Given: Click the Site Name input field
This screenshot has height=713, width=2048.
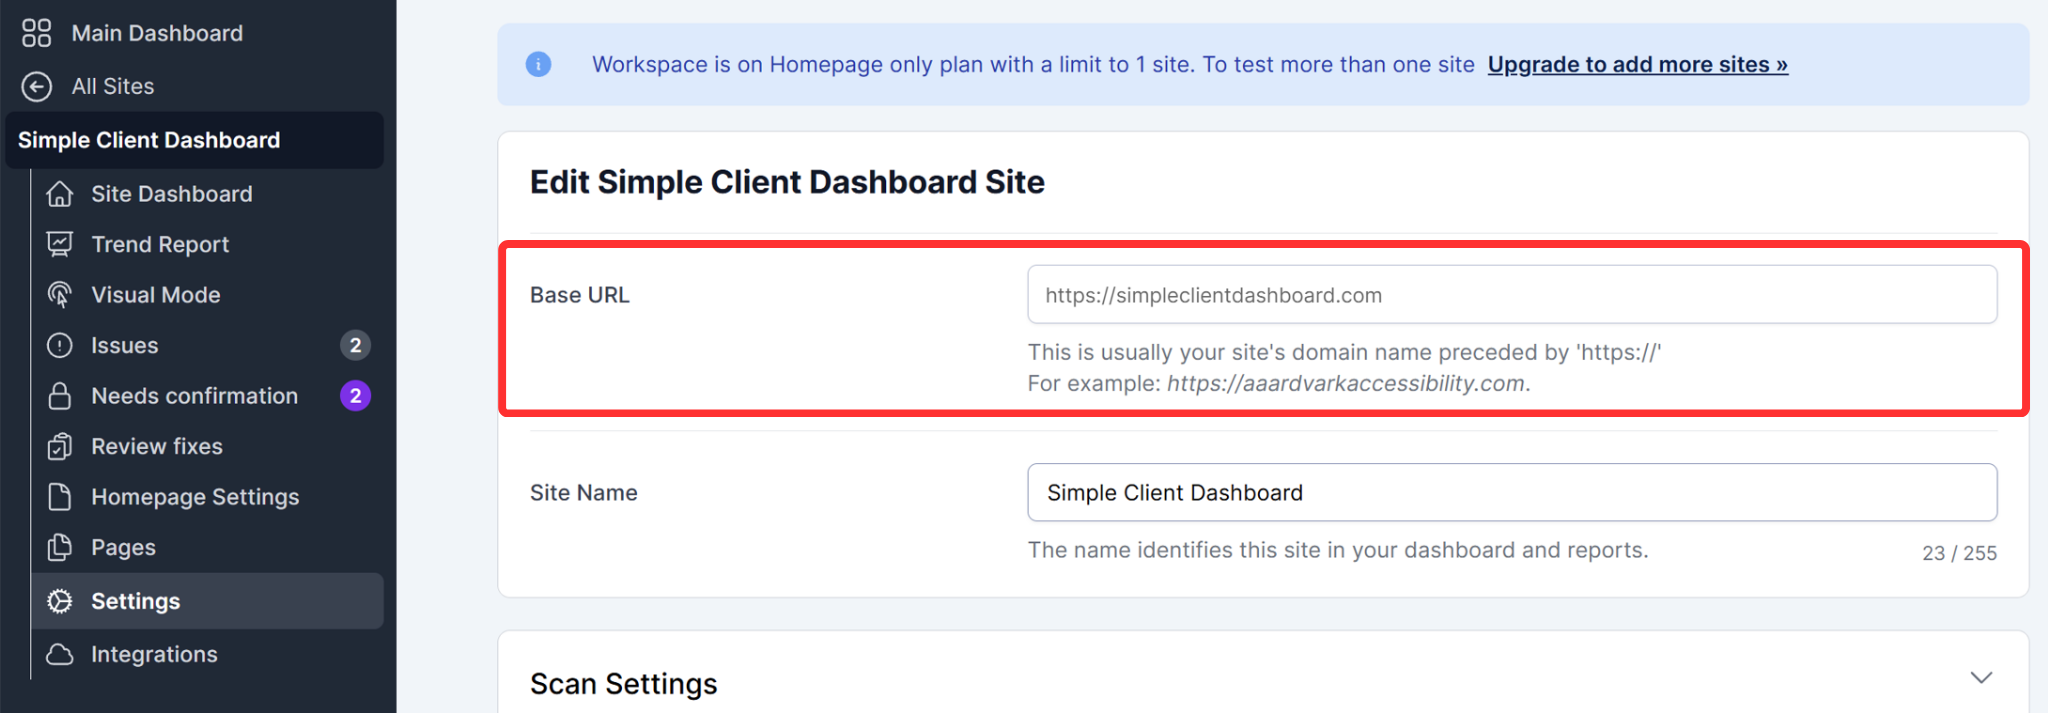Looking at the screenshot, I should pyautogui.click(x=1512, y=492).
